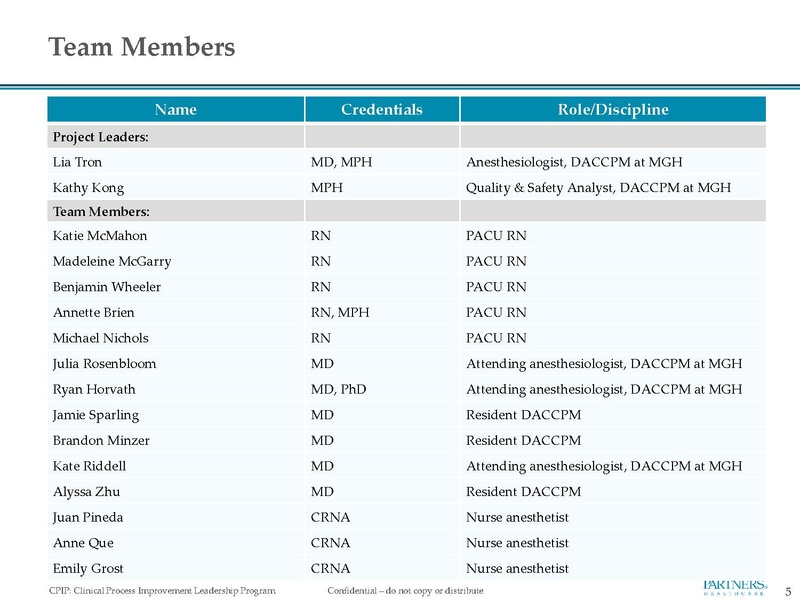The width and height of the screenshot is (800, 600).
Task: Click the "Quality & Safety Analyst" role cell
Action: point(598,187)
